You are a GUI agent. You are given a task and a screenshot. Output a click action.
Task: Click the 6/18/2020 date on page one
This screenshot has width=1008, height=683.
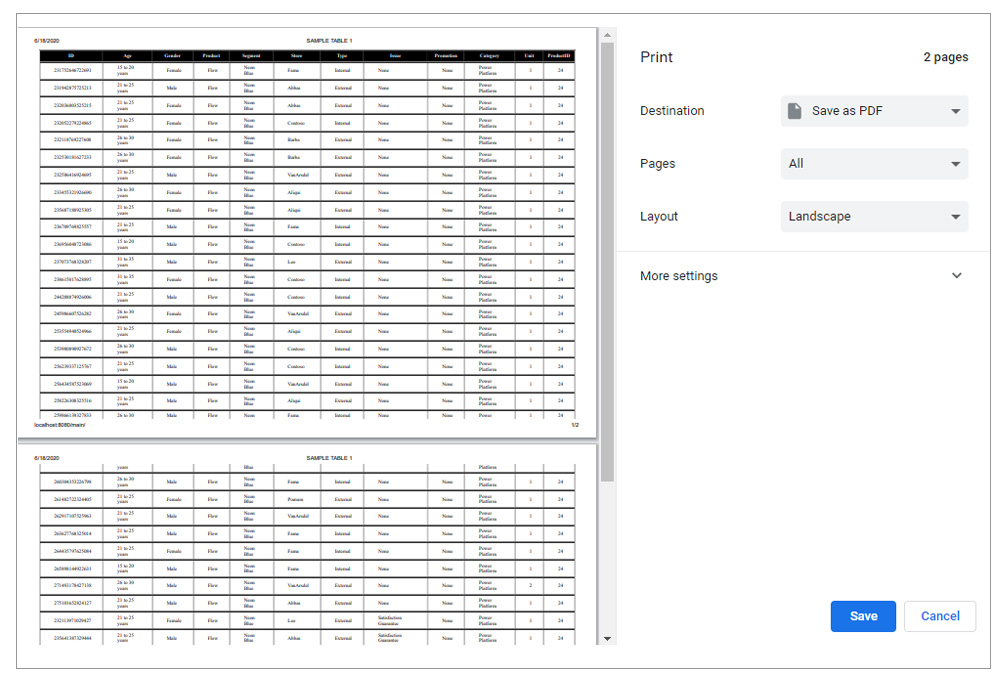coord(47,41)
